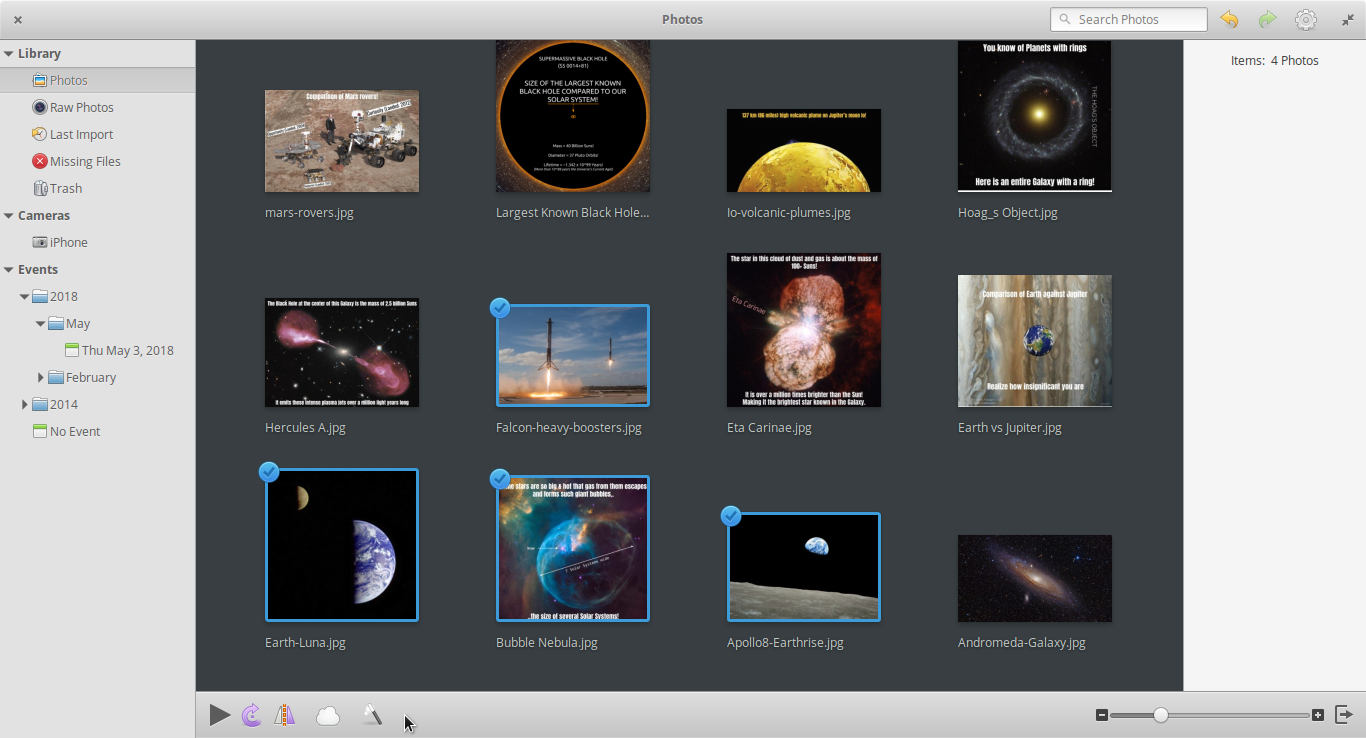Show Missing Files list
This screenshot has height=738, width=1366.
click(97, 161)
